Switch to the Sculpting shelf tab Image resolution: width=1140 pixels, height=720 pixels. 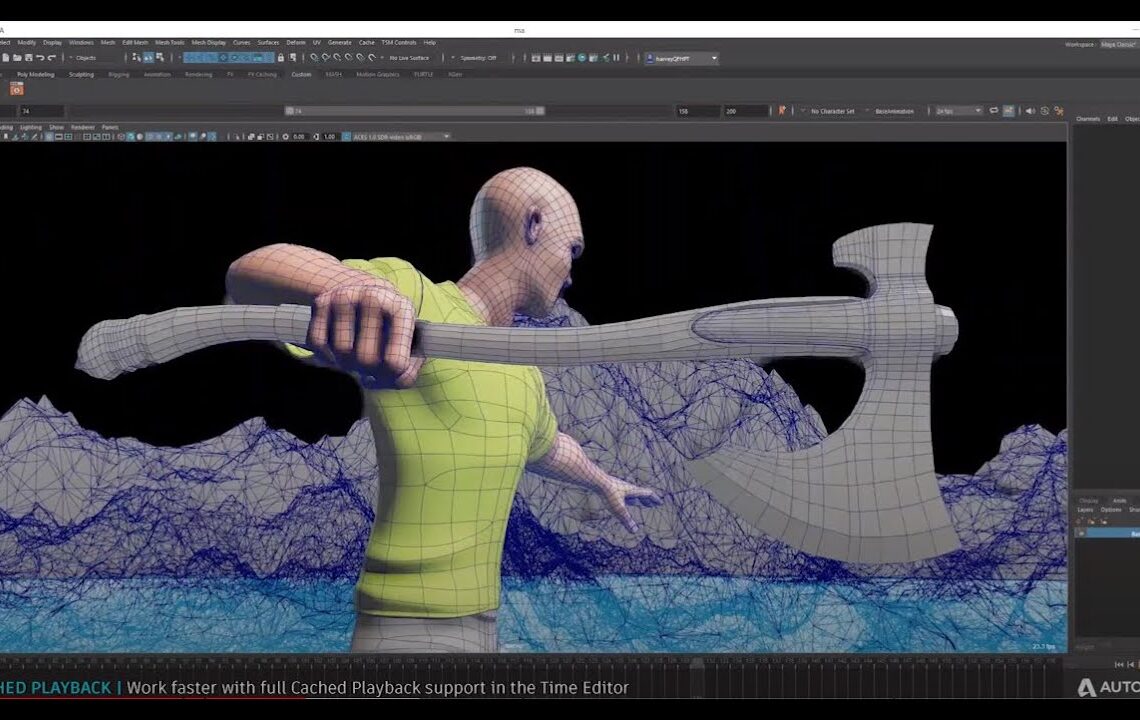81,74
